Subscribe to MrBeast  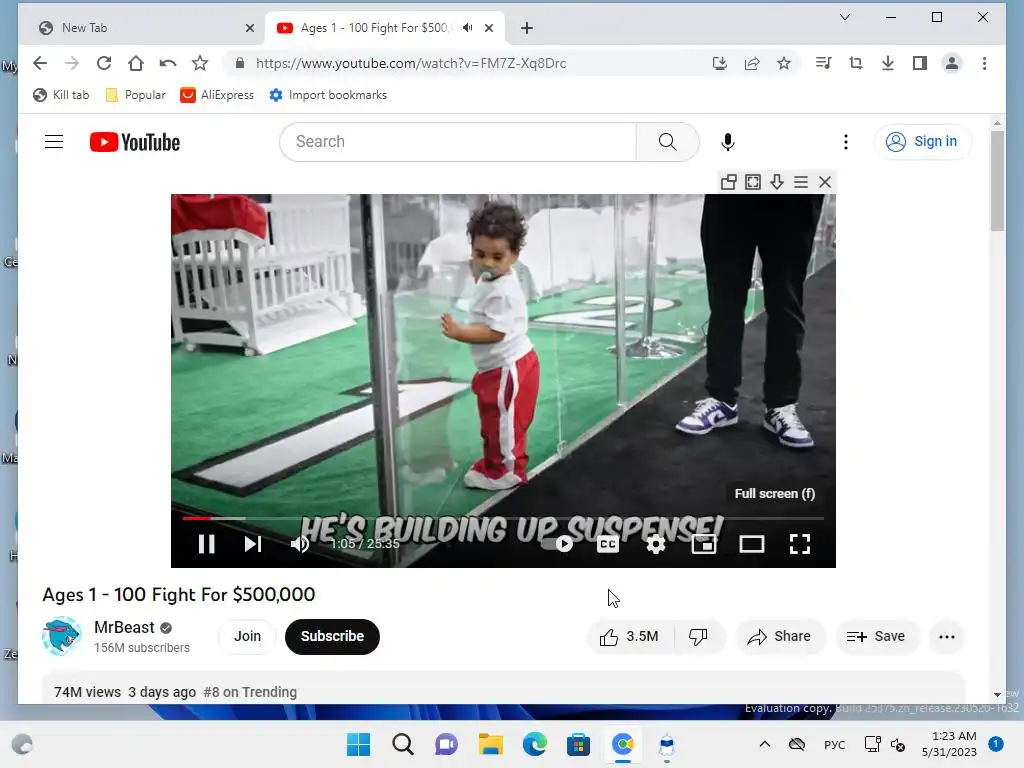332,637
